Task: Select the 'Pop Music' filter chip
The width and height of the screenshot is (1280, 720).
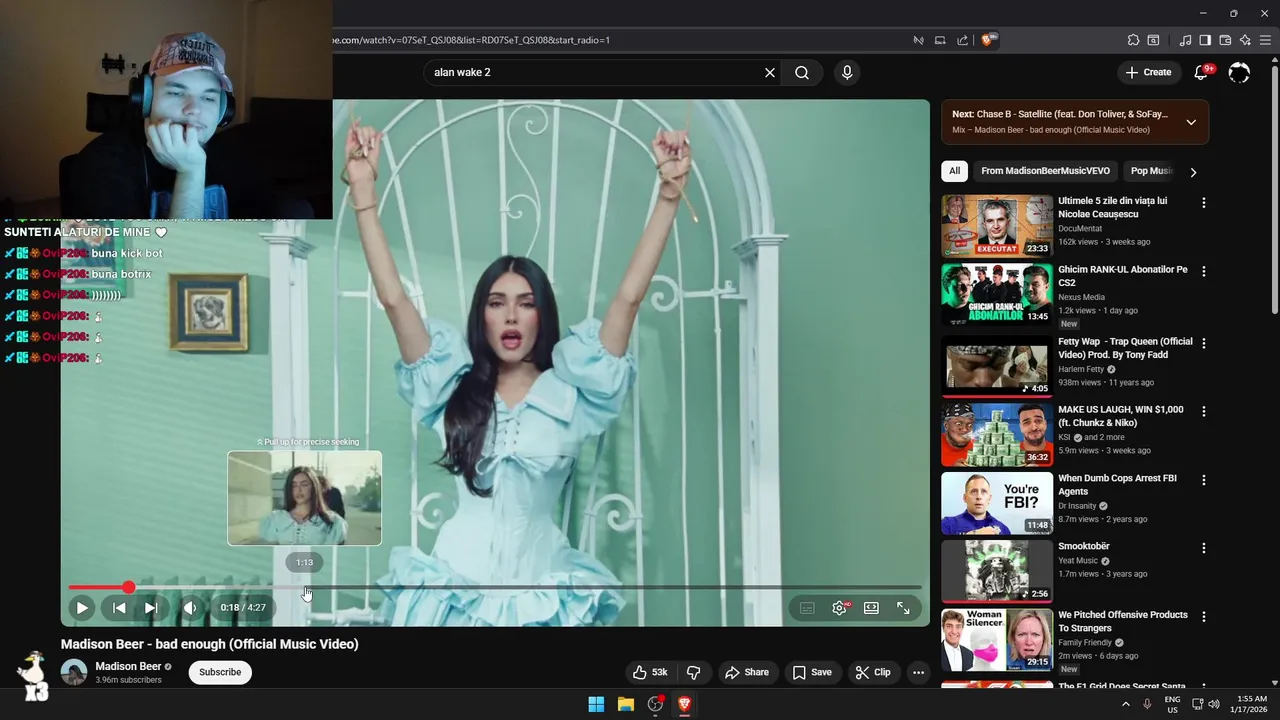Action: point(1151,171)
